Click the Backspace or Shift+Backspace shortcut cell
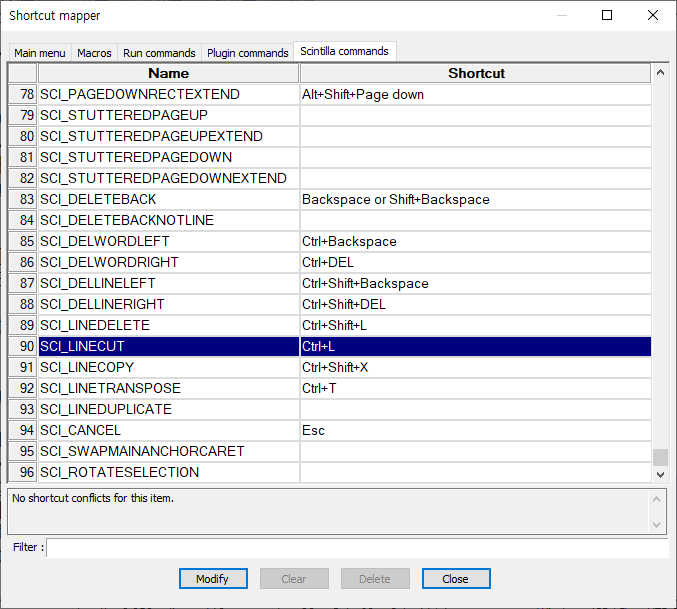 coord(476,199)
